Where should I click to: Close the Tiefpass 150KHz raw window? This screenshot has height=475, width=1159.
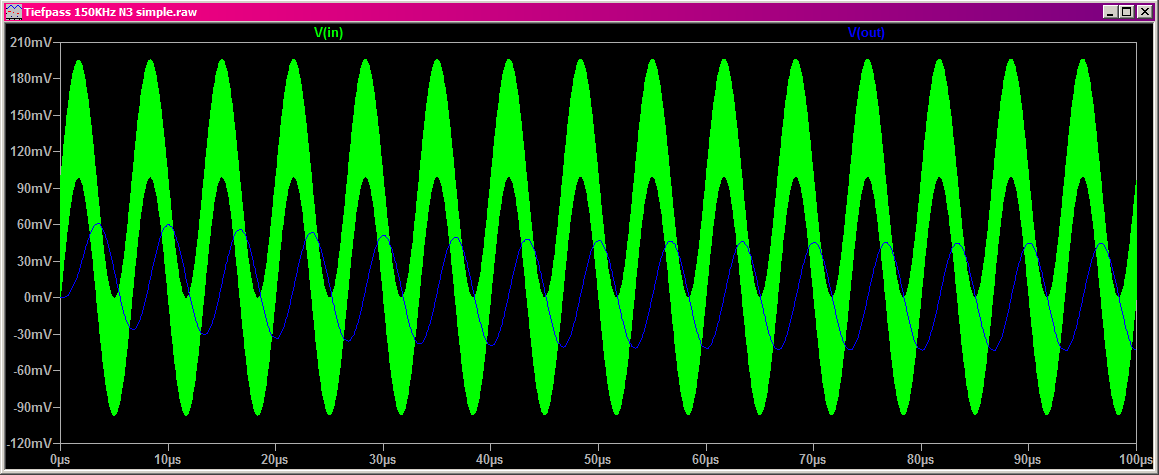pyautogui.click(x=1144, y=11)
